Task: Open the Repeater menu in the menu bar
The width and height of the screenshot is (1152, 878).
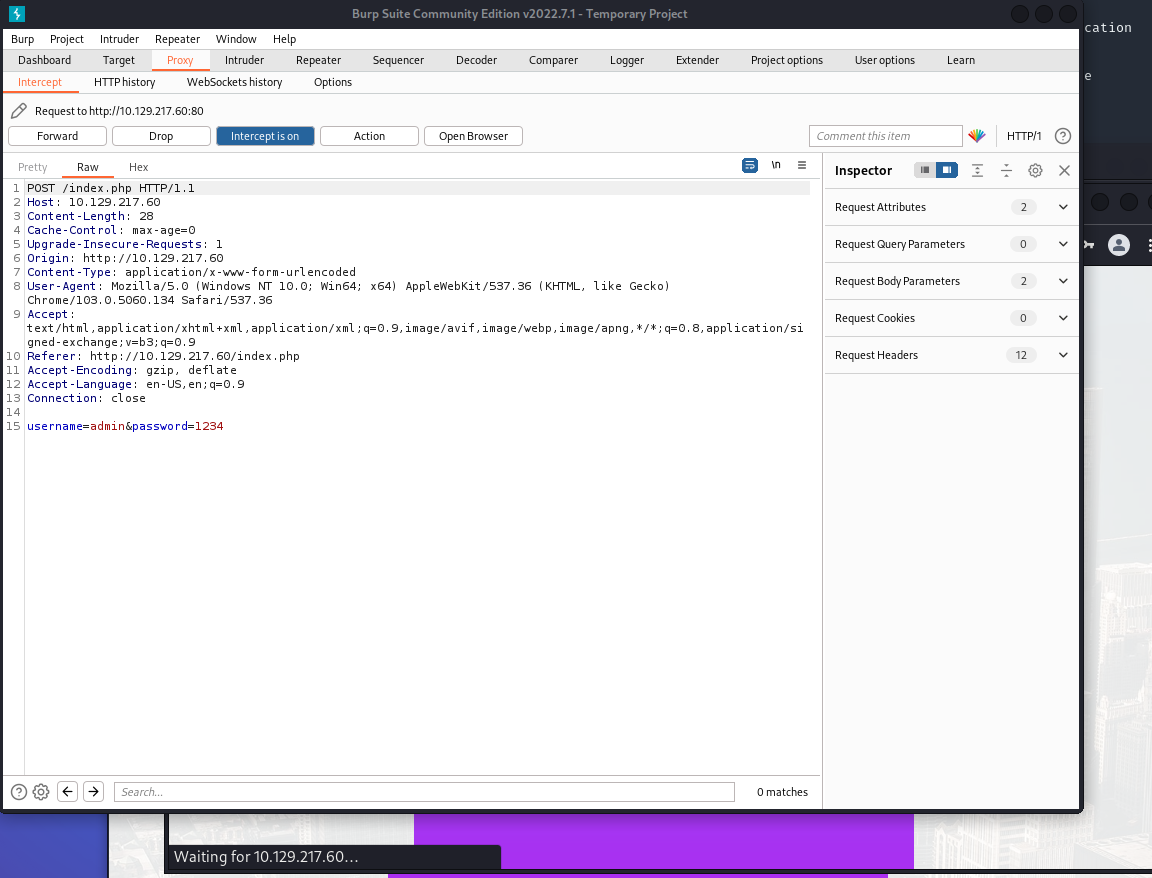Action: pos(177,39)
